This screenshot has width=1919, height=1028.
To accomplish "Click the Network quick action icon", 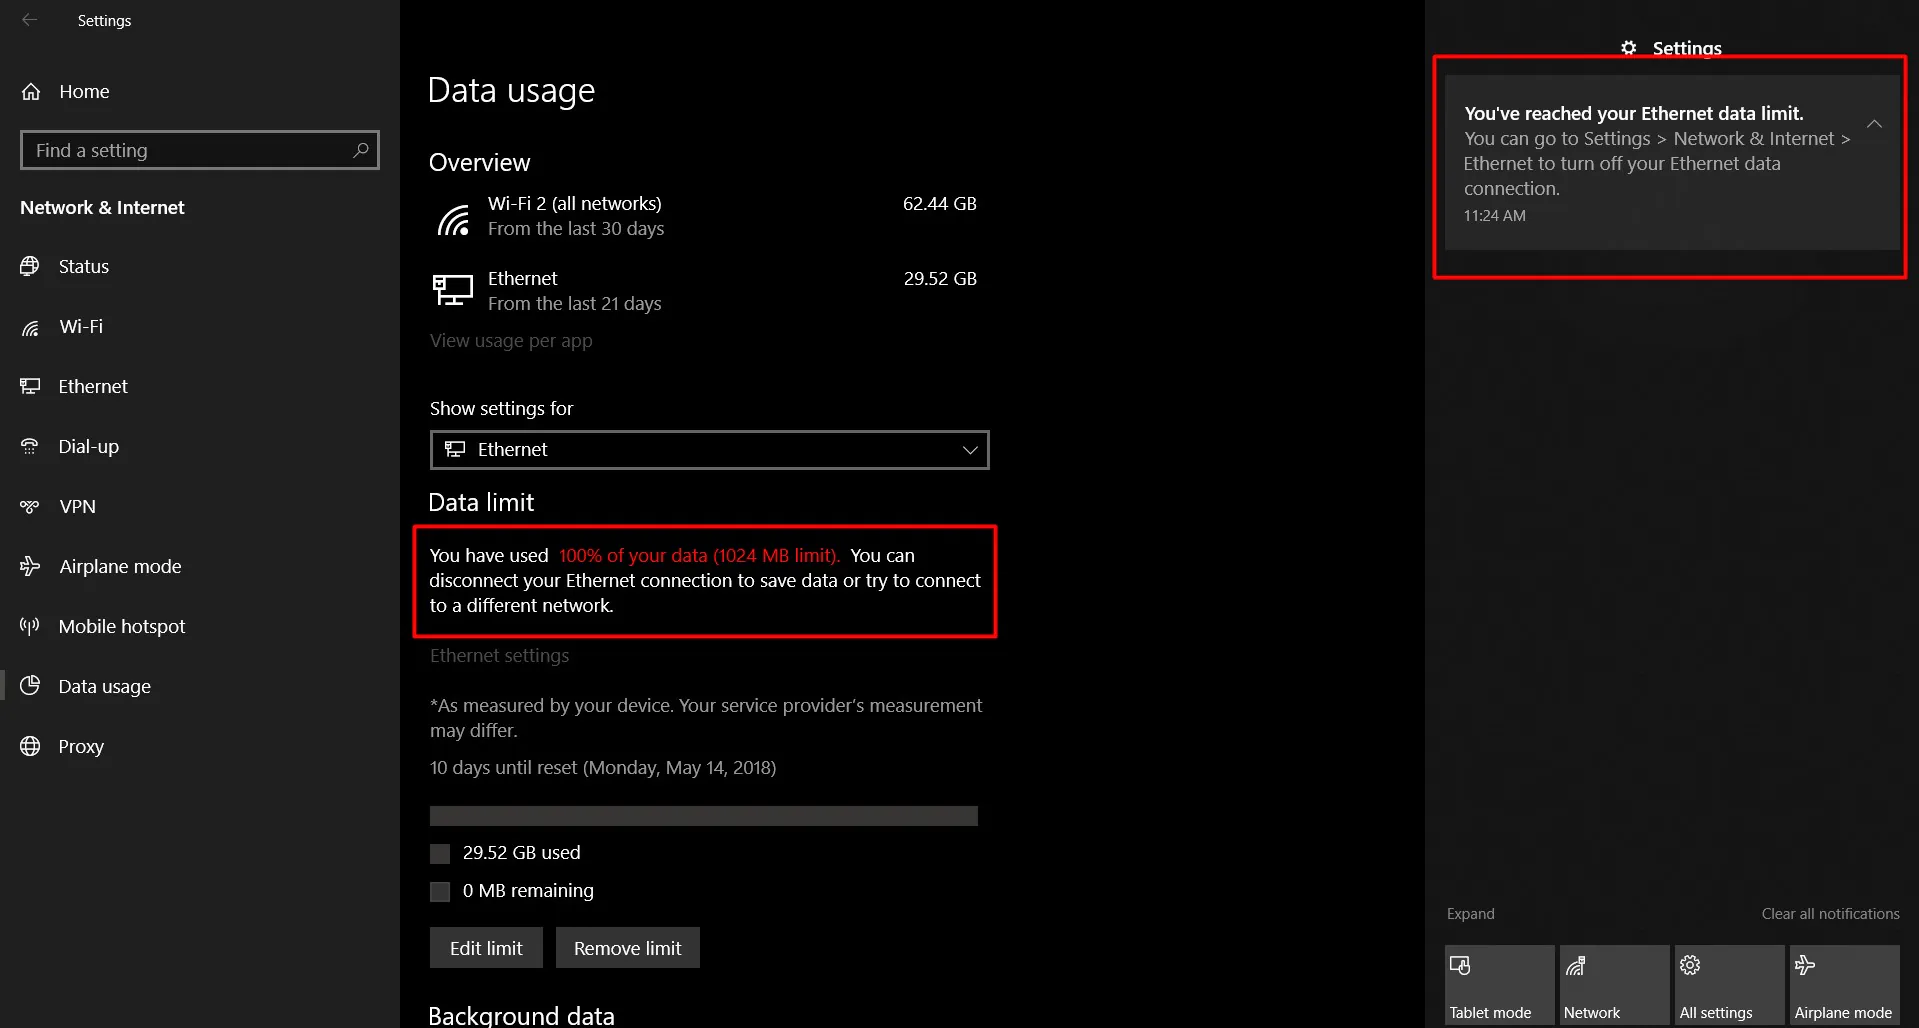I will click(x=1575, y=965).
